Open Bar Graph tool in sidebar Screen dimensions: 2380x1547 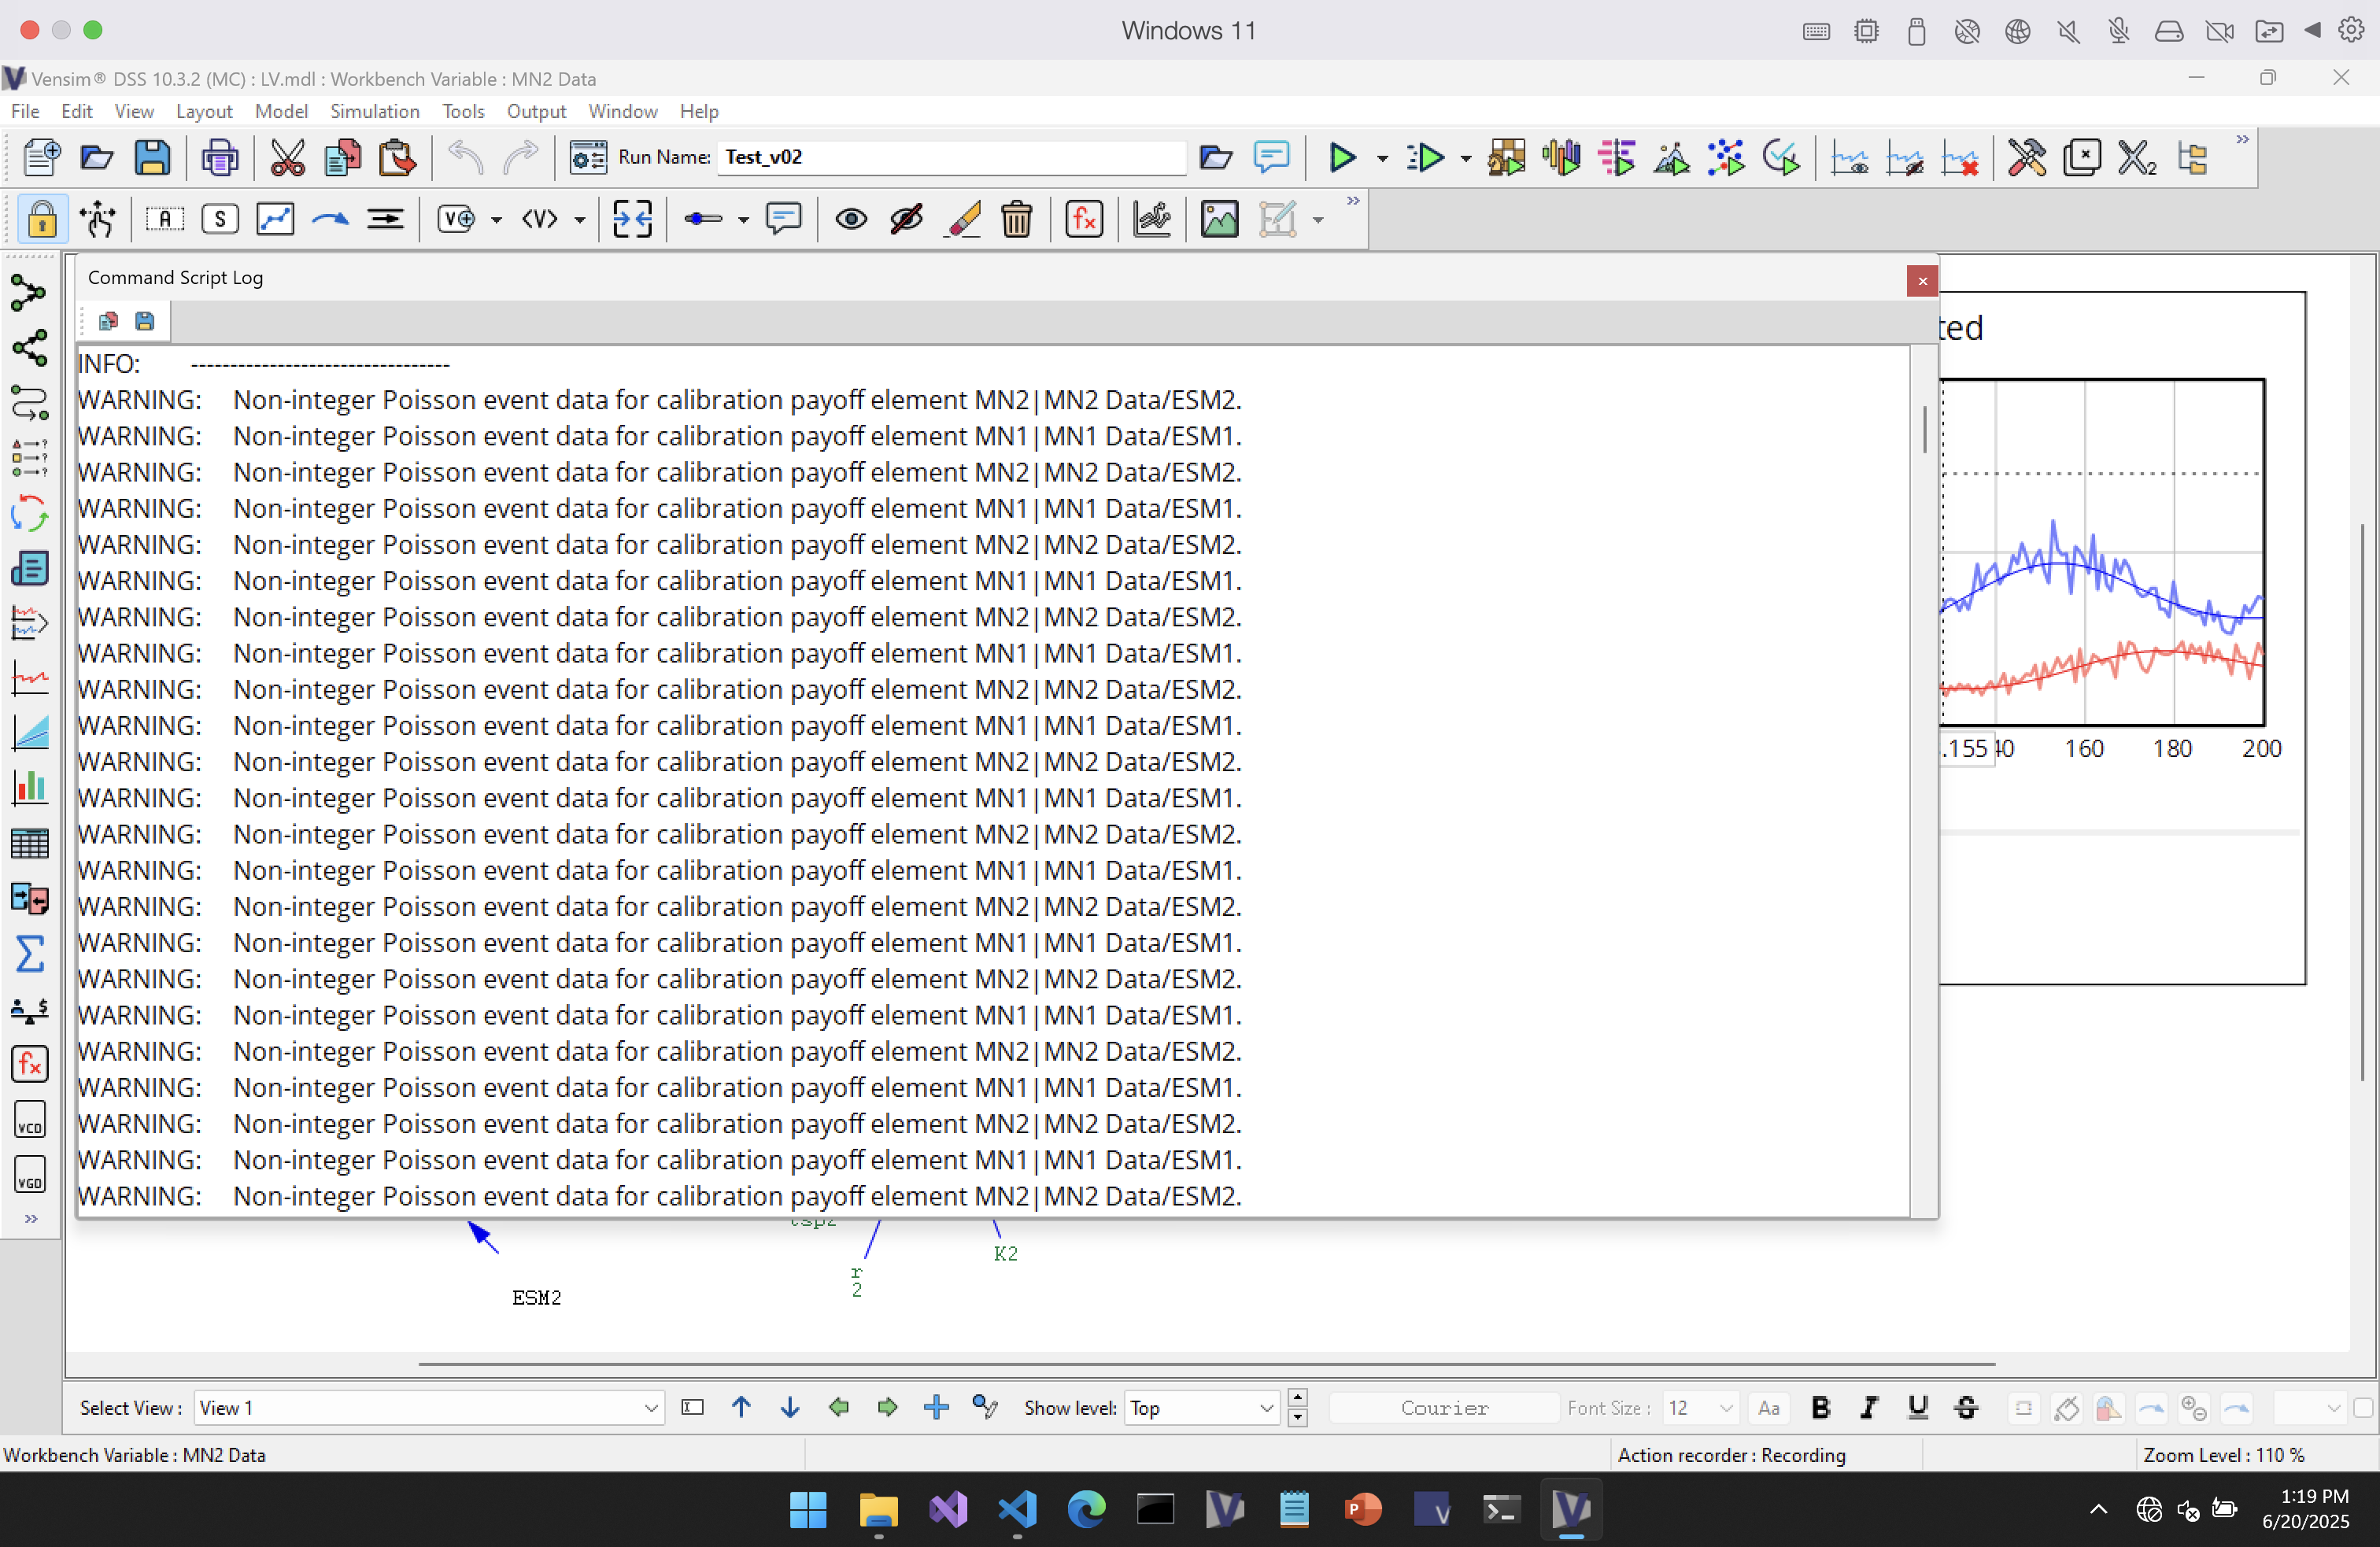(29, 788)
